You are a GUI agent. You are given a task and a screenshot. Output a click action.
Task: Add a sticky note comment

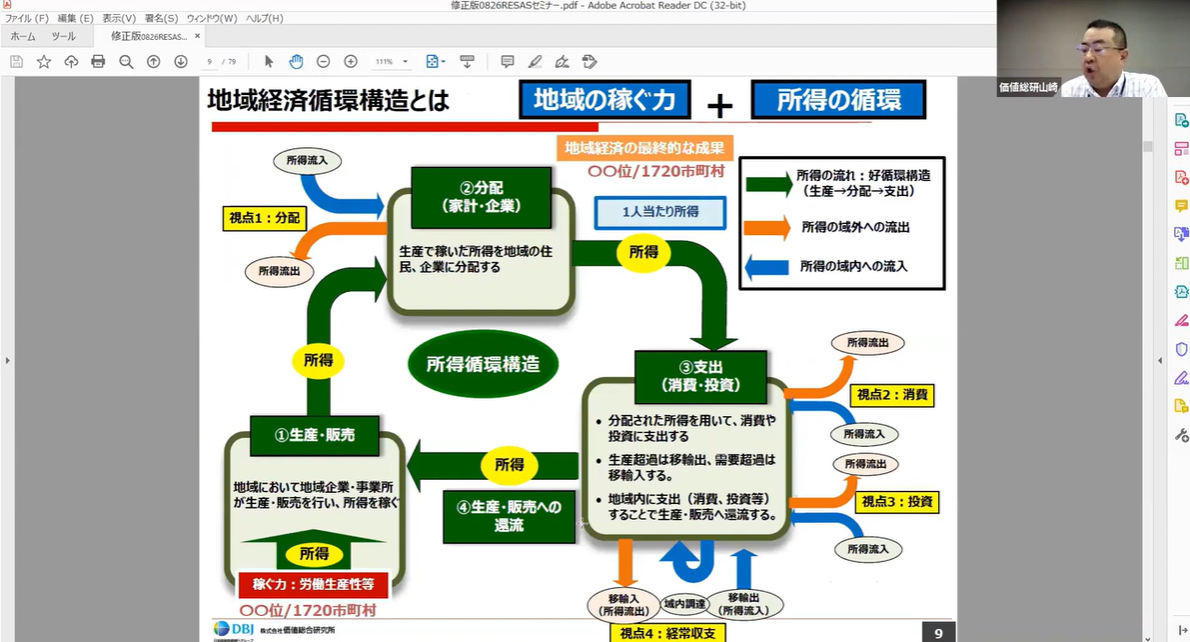click(x=508, y=61)
